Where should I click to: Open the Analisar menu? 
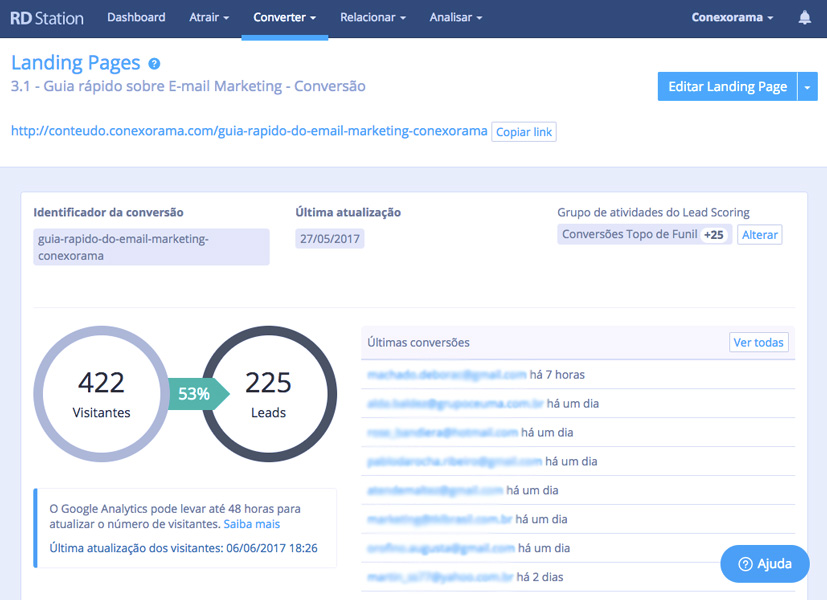coord(455,18)
